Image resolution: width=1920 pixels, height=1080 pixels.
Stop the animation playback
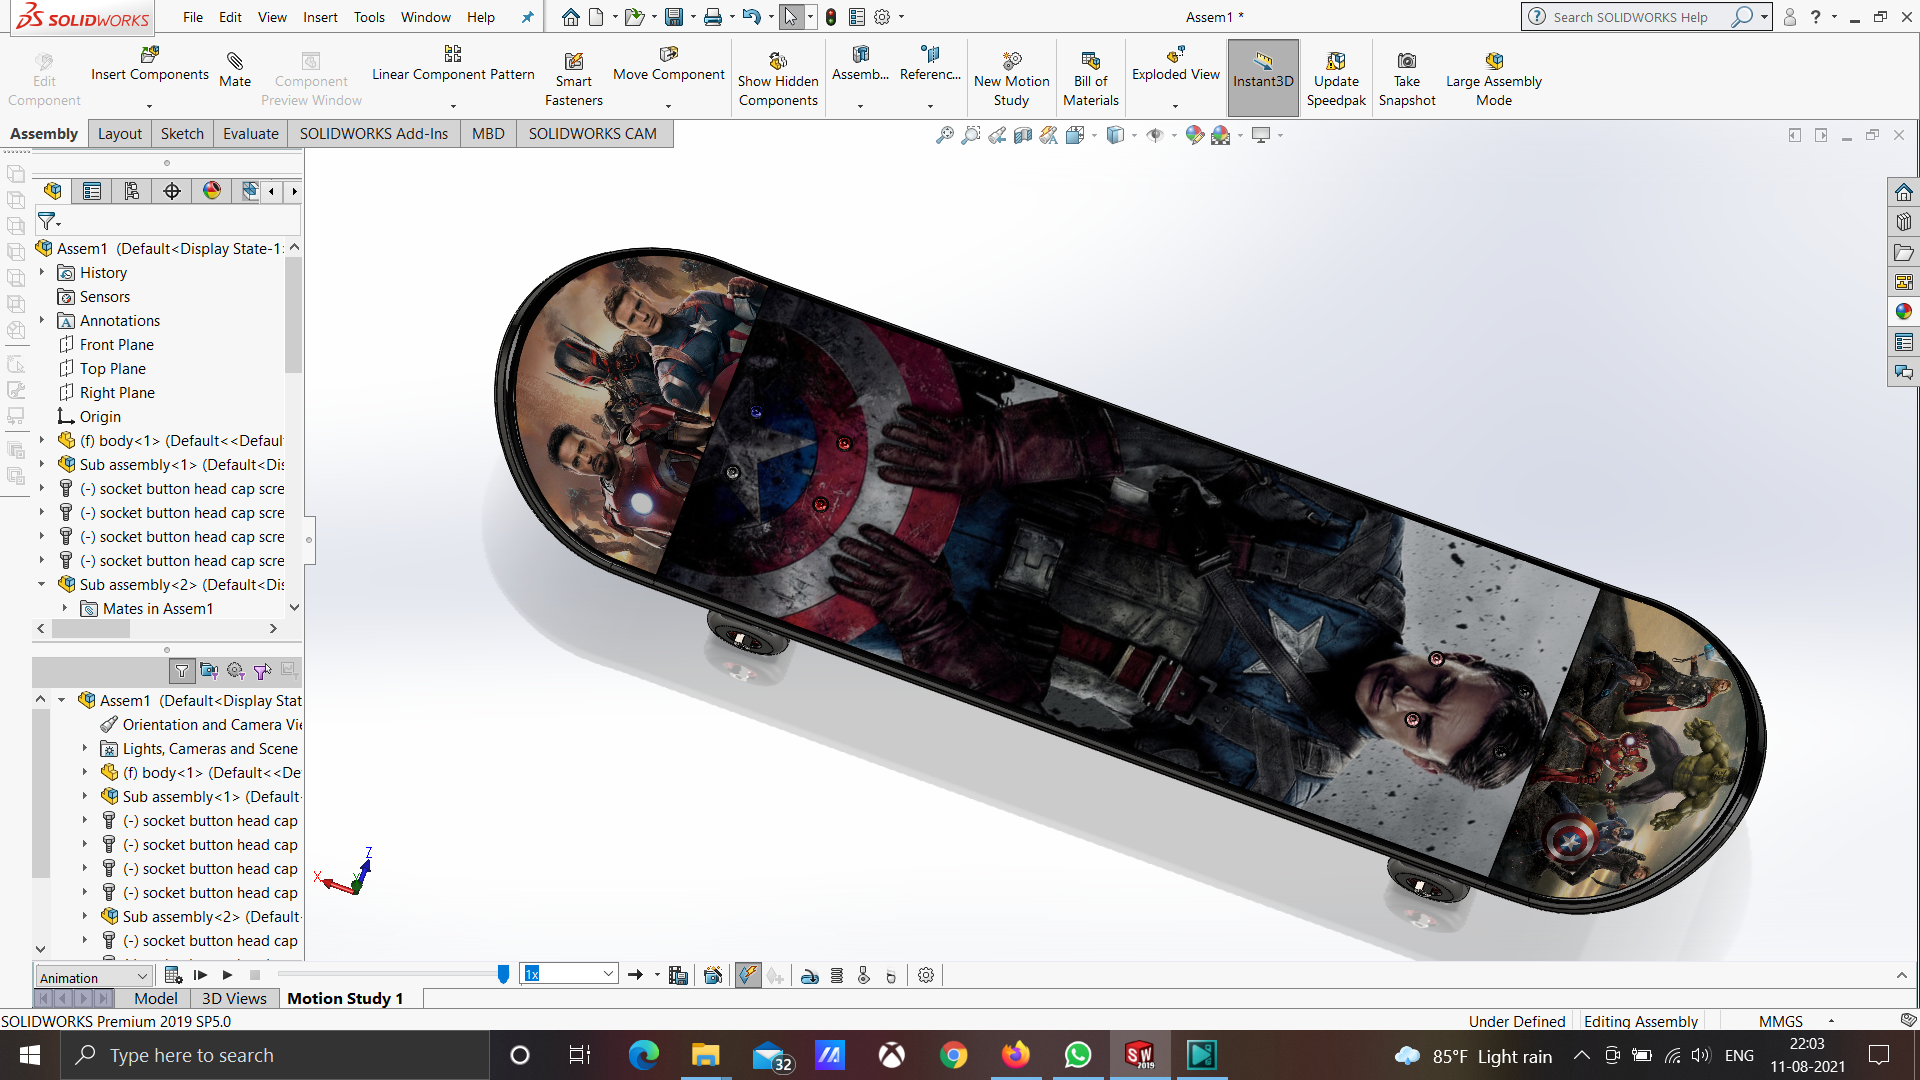(x=255, y=975)
